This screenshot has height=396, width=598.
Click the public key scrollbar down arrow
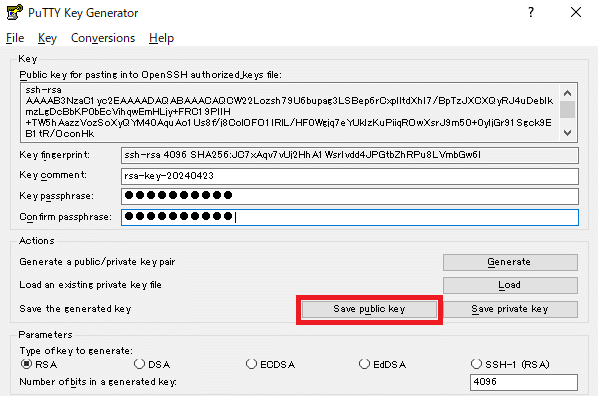click(x=567, y=133)
